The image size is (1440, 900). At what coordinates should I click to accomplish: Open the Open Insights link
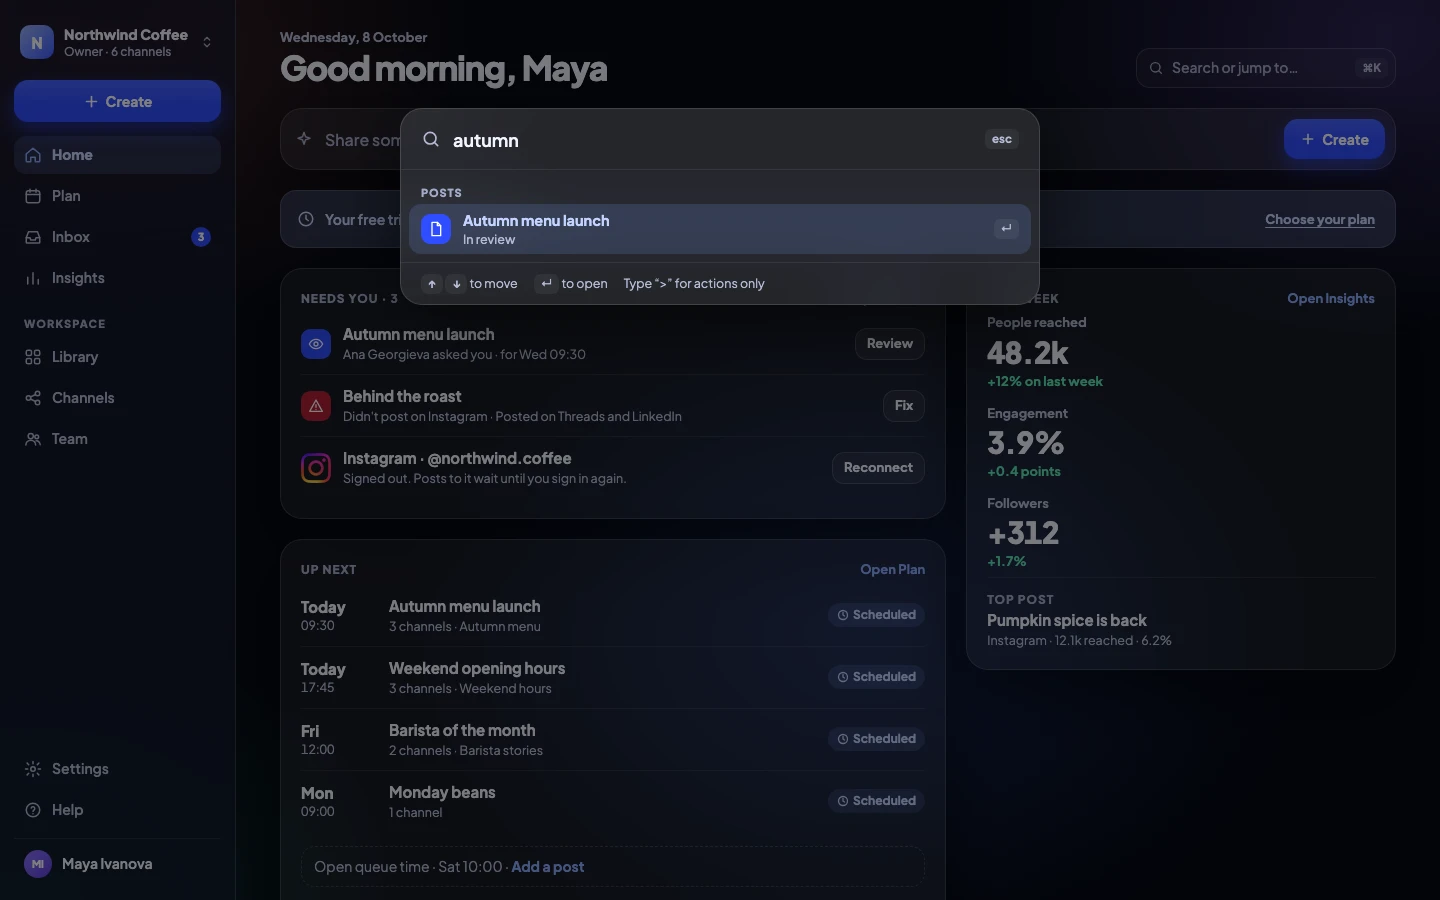tap(1331, 299)
